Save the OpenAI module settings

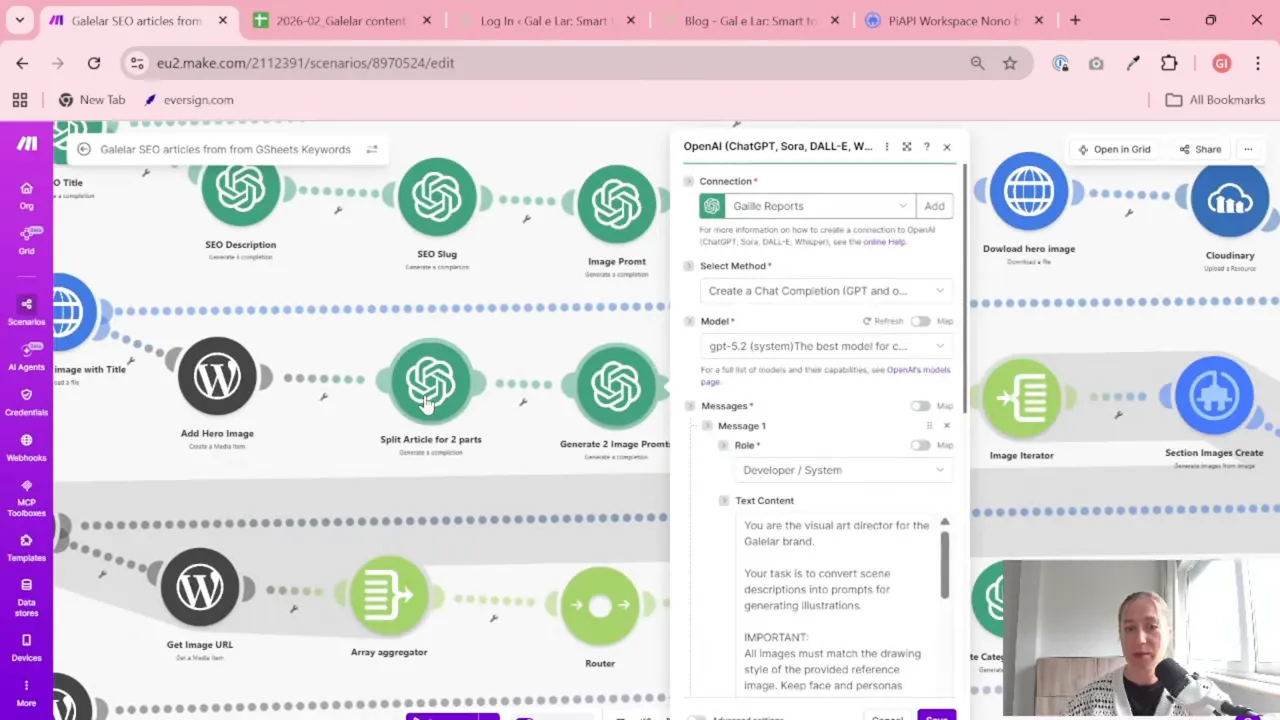(936, 716)
